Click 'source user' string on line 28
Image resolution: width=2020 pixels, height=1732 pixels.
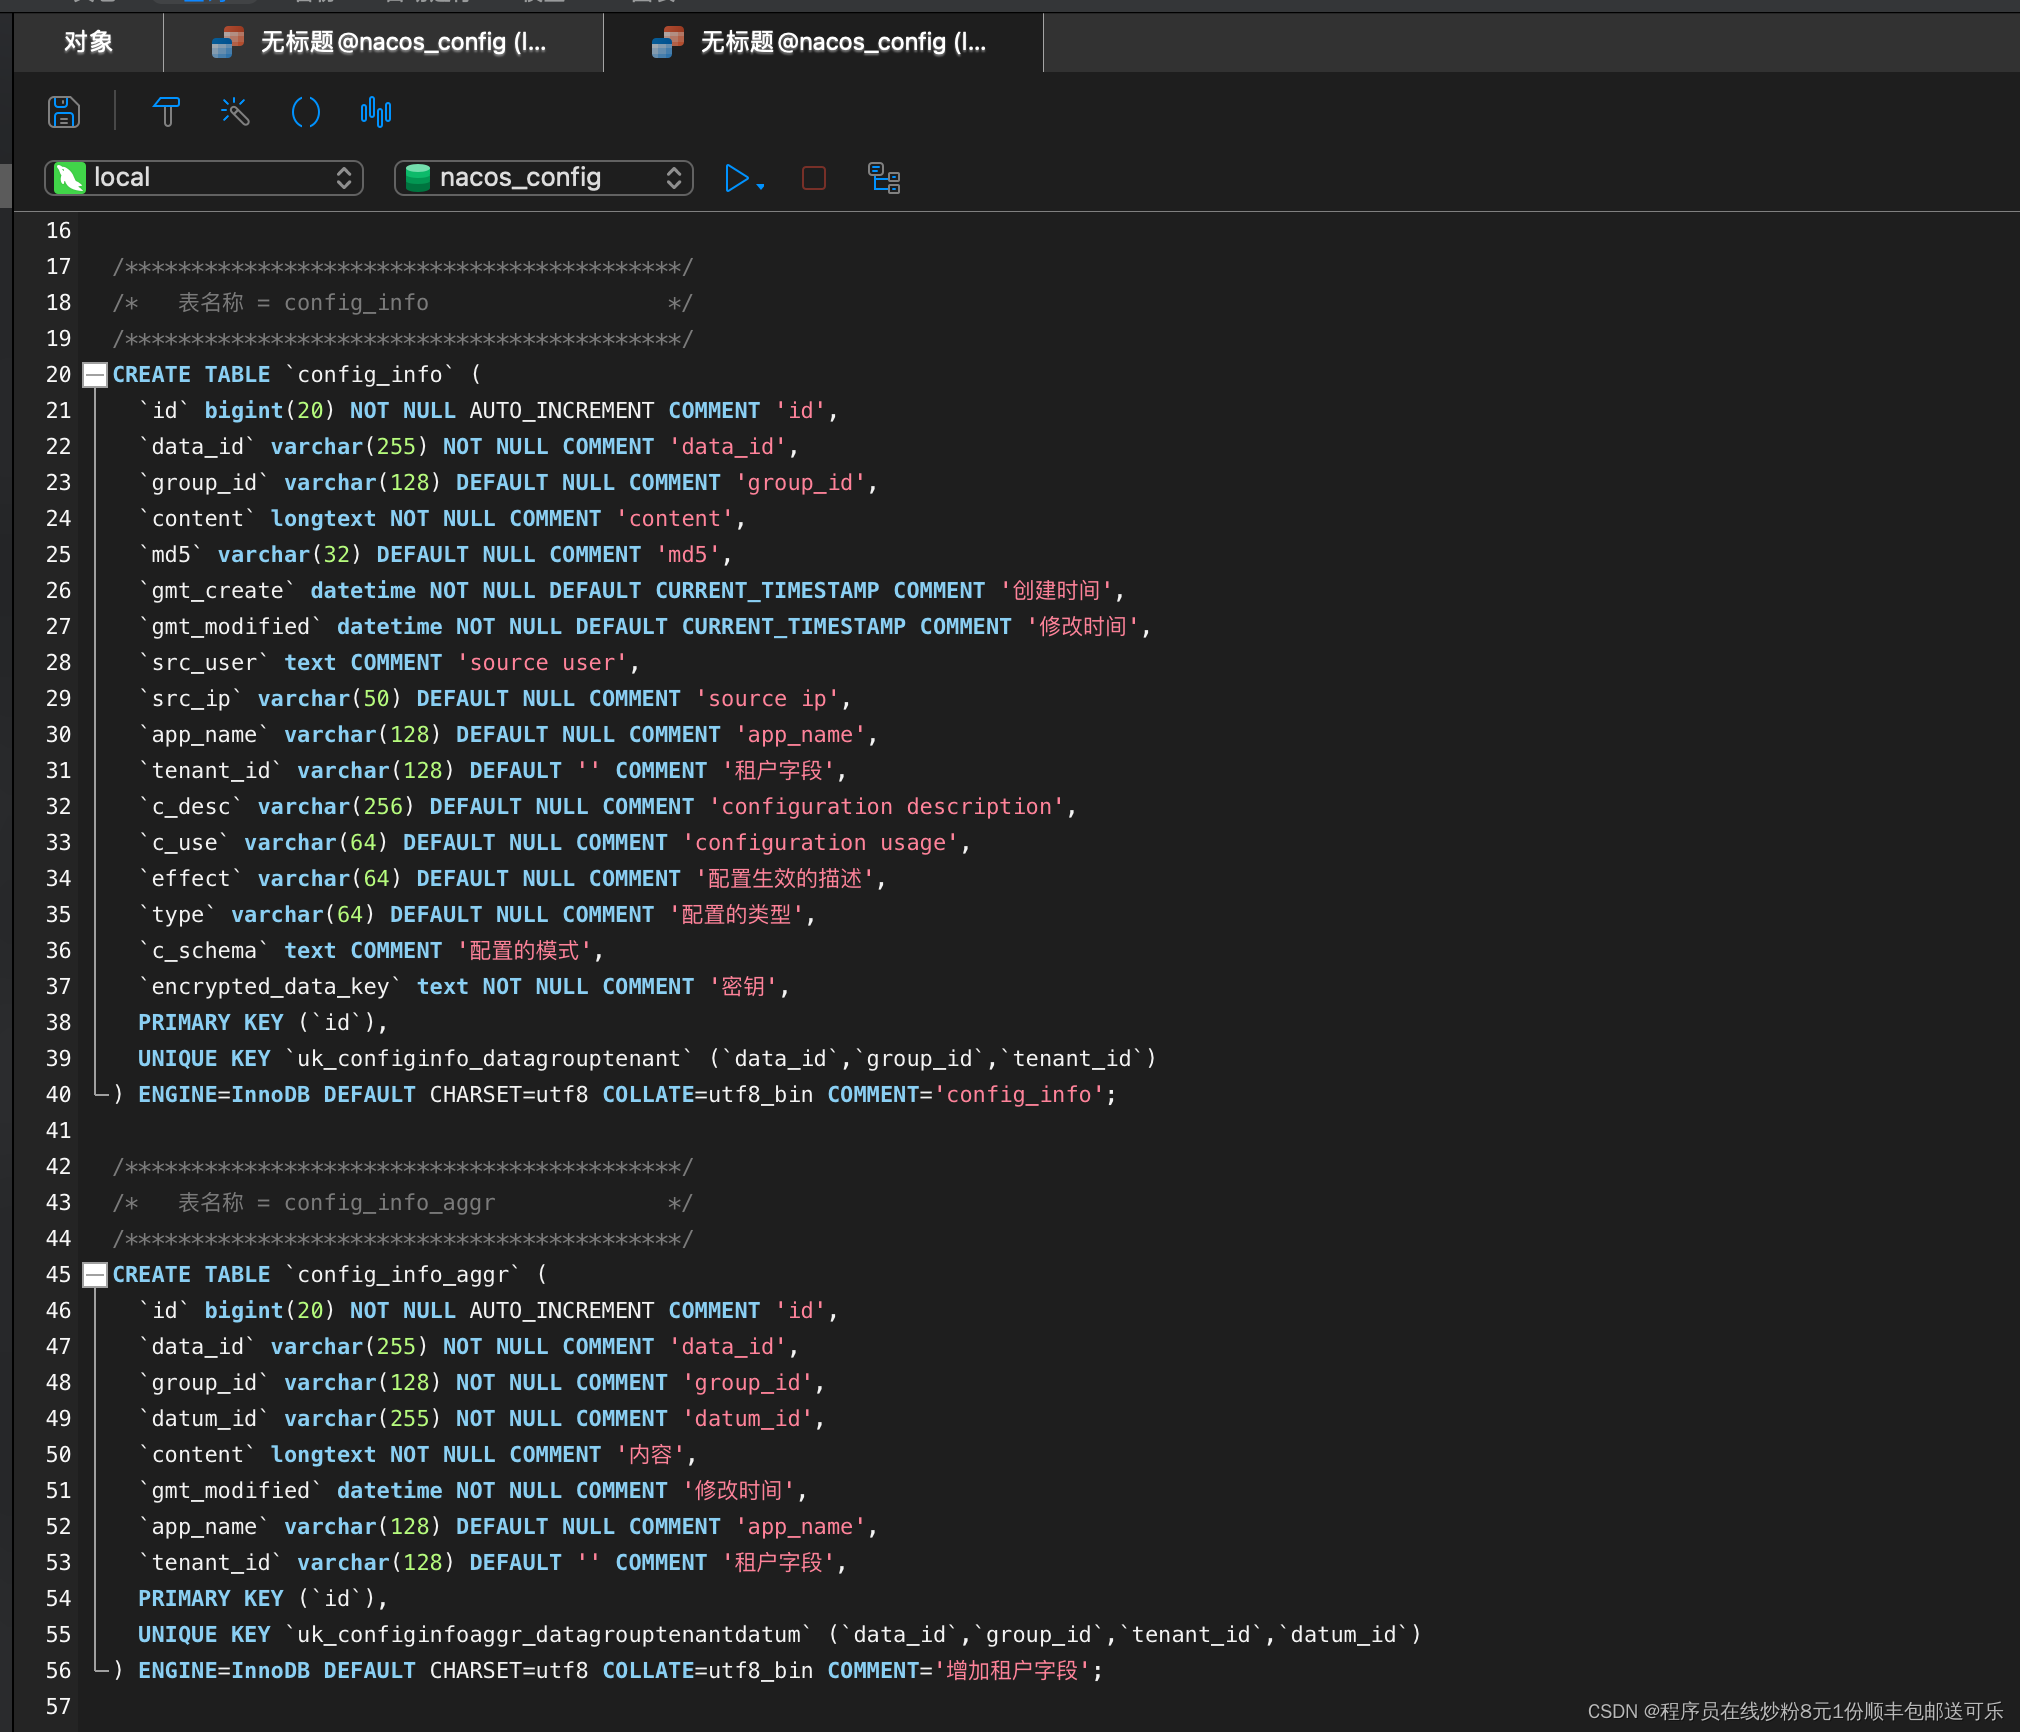tap(542, 663)
